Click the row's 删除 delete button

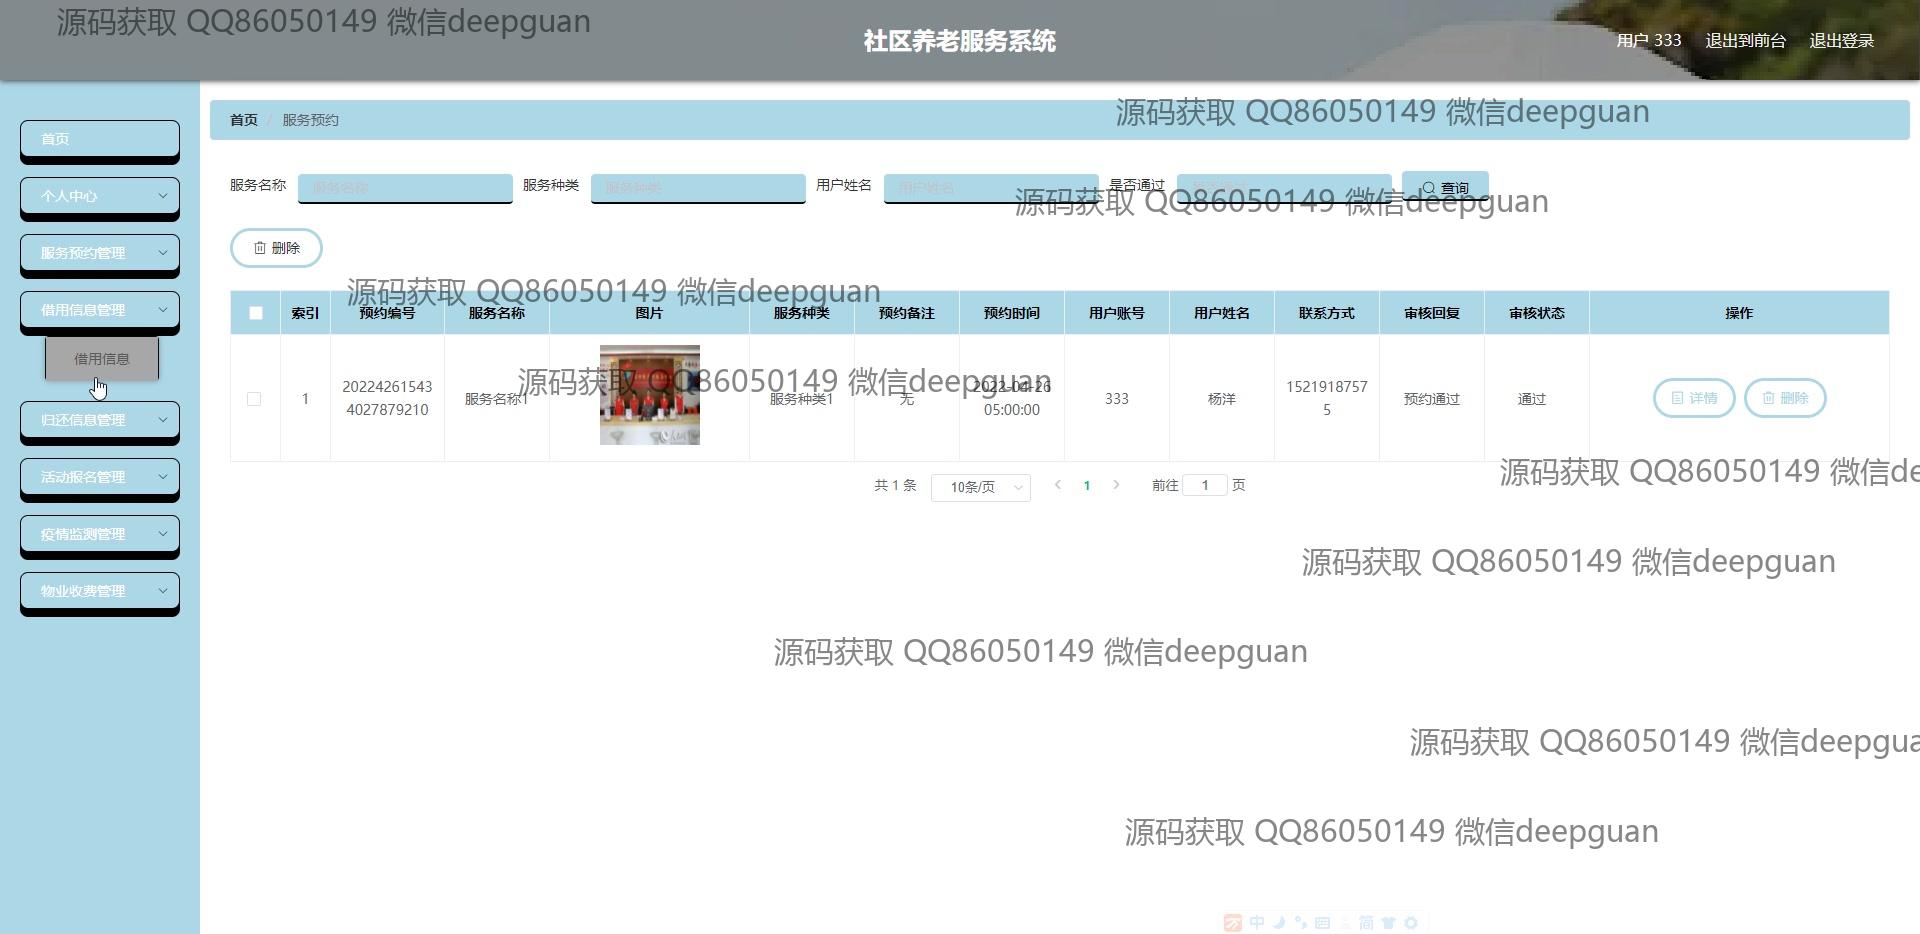coord(1784,398)
